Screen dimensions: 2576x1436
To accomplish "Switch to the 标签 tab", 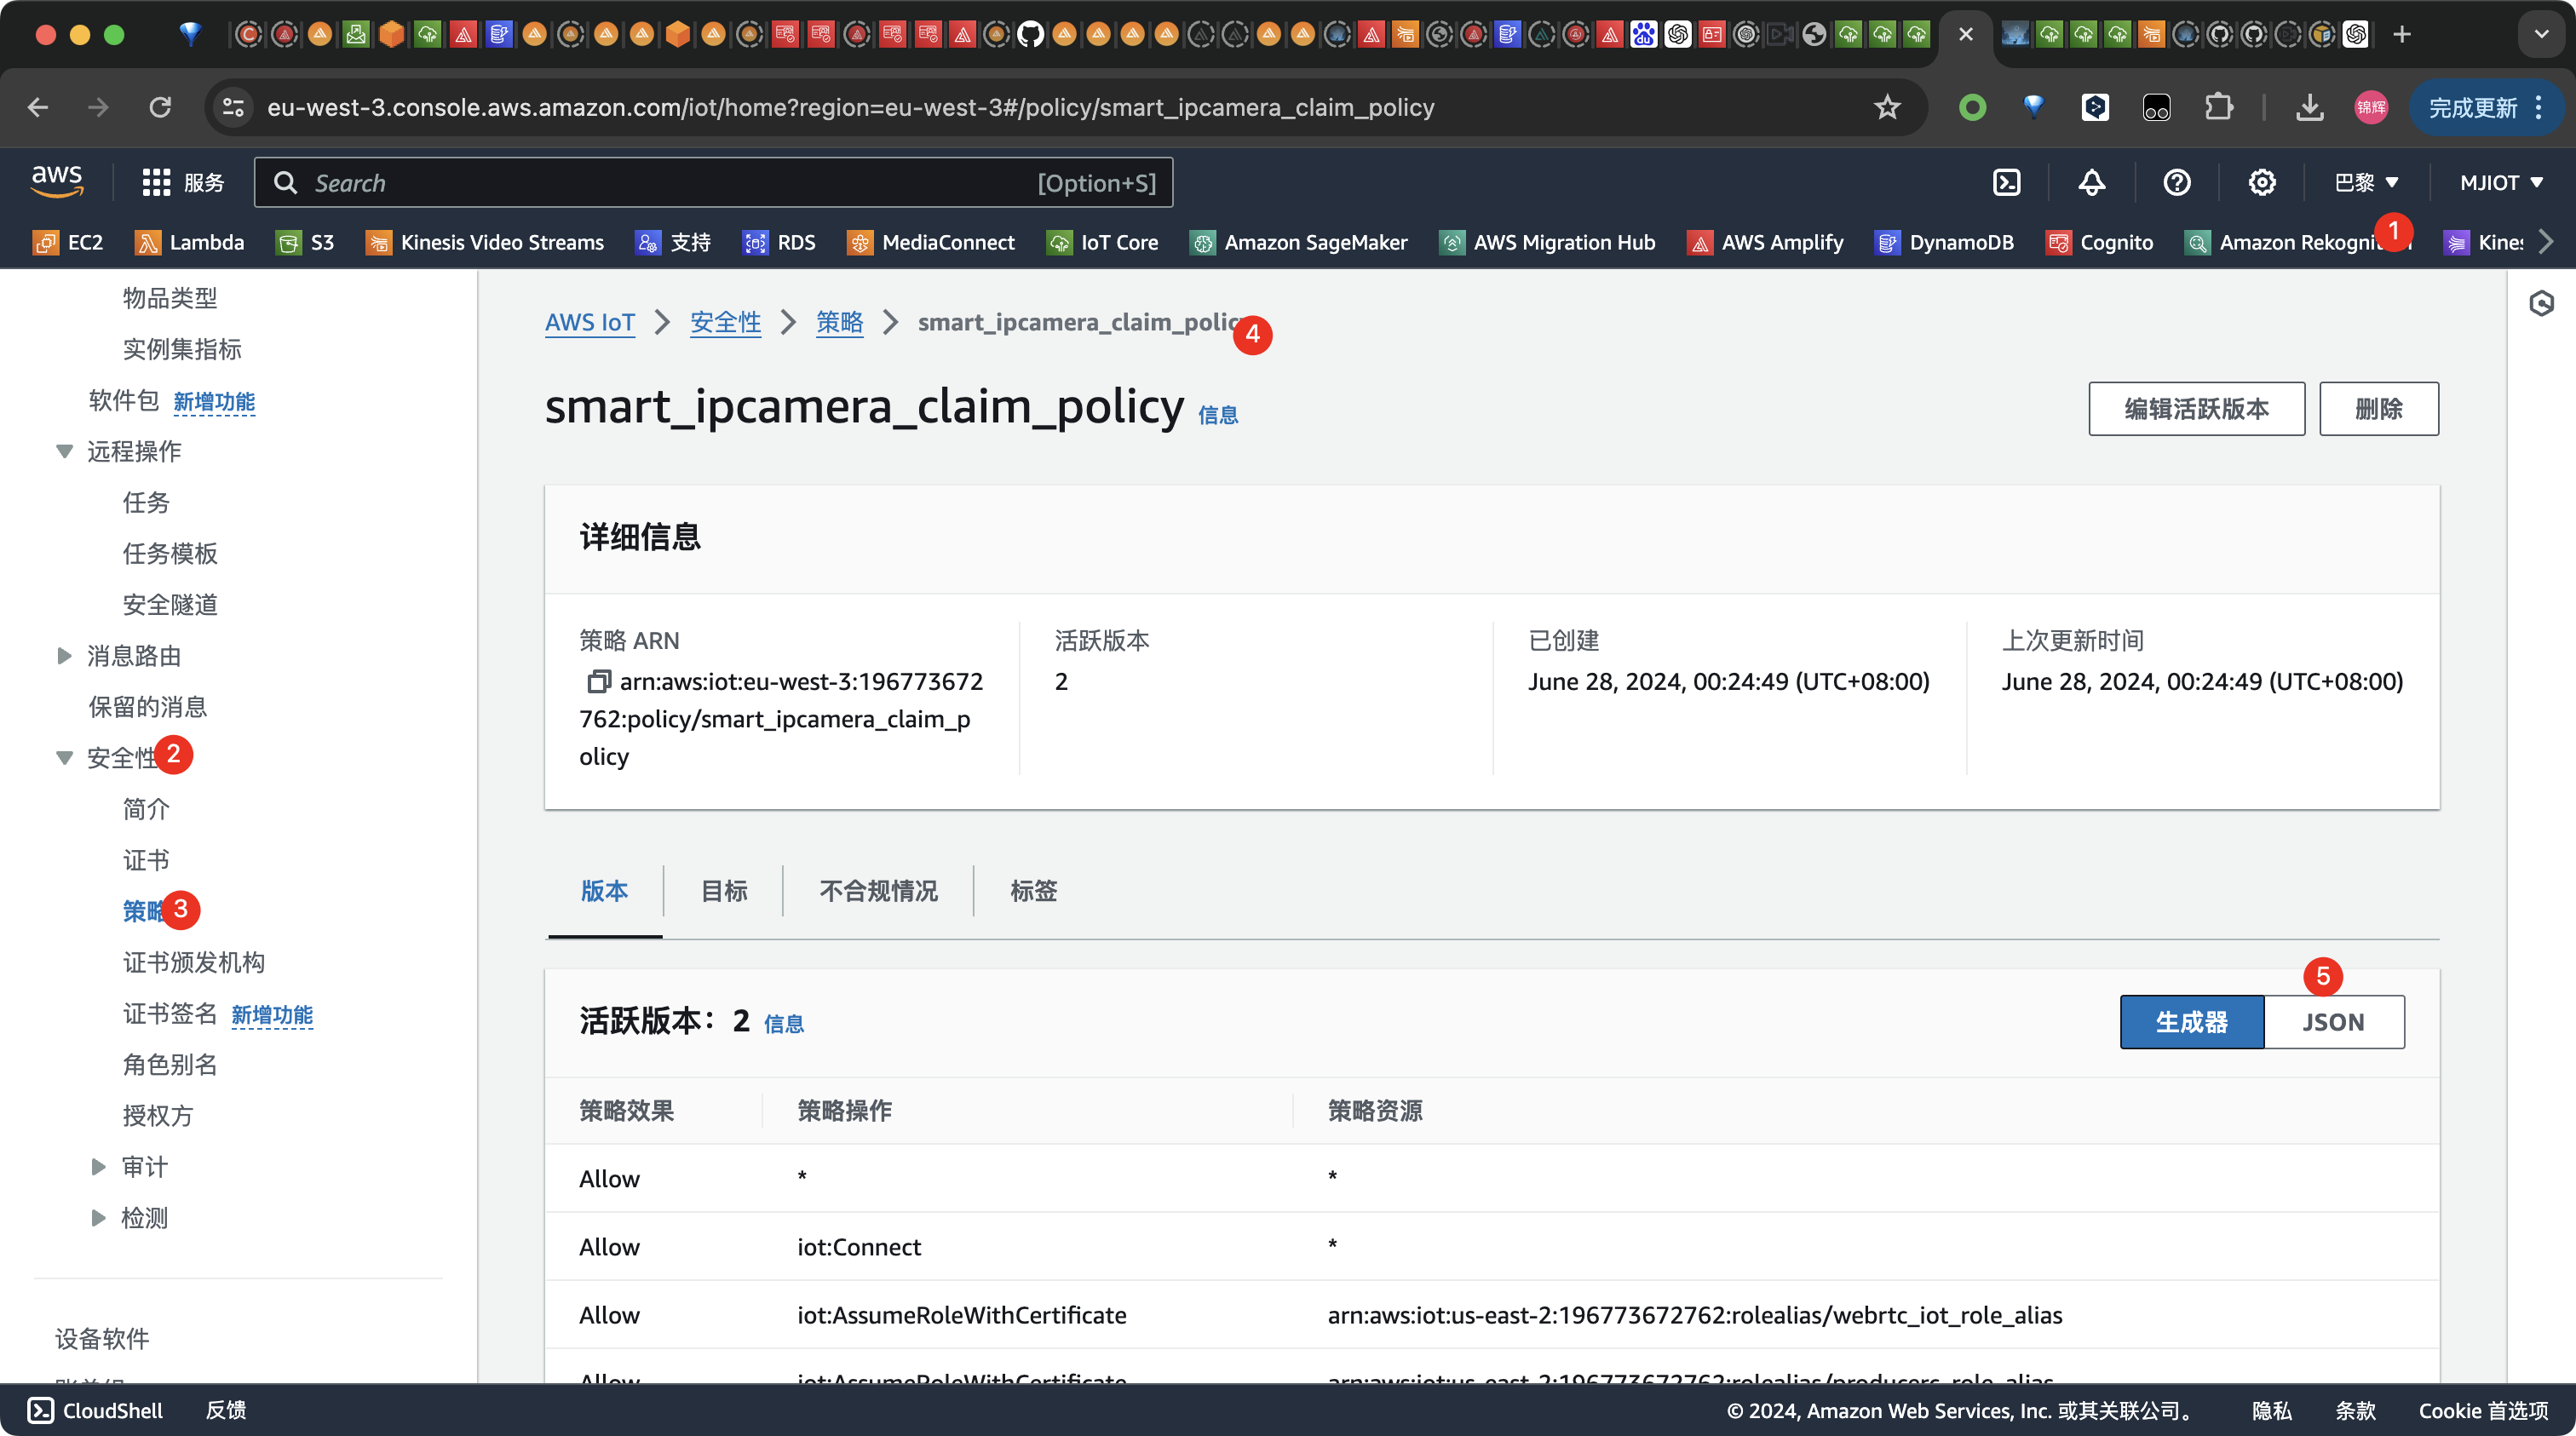I will (x=1033, y=891).
